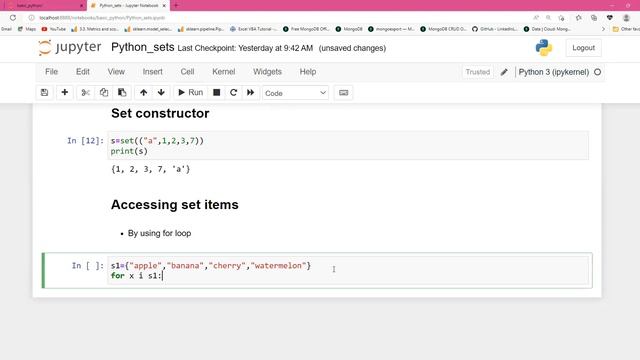The width and height of the screenshot is (640, 360).
Task: Click the Set constructor heading
Action: click(x=160, y=113)
